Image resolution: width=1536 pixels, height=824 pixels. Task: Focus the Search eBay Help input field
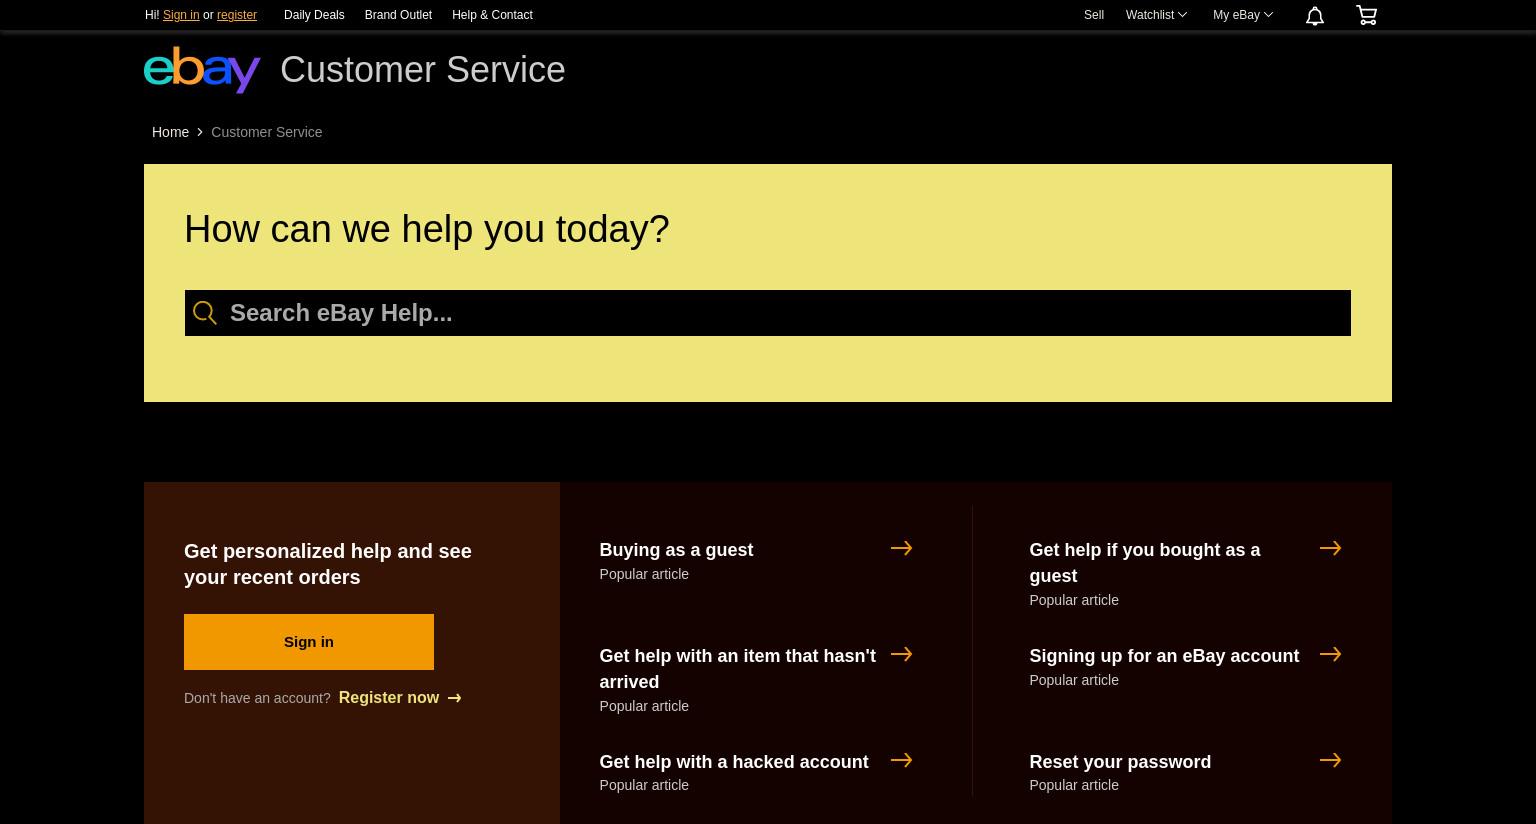pyautogui.click(x=768, y=313)
